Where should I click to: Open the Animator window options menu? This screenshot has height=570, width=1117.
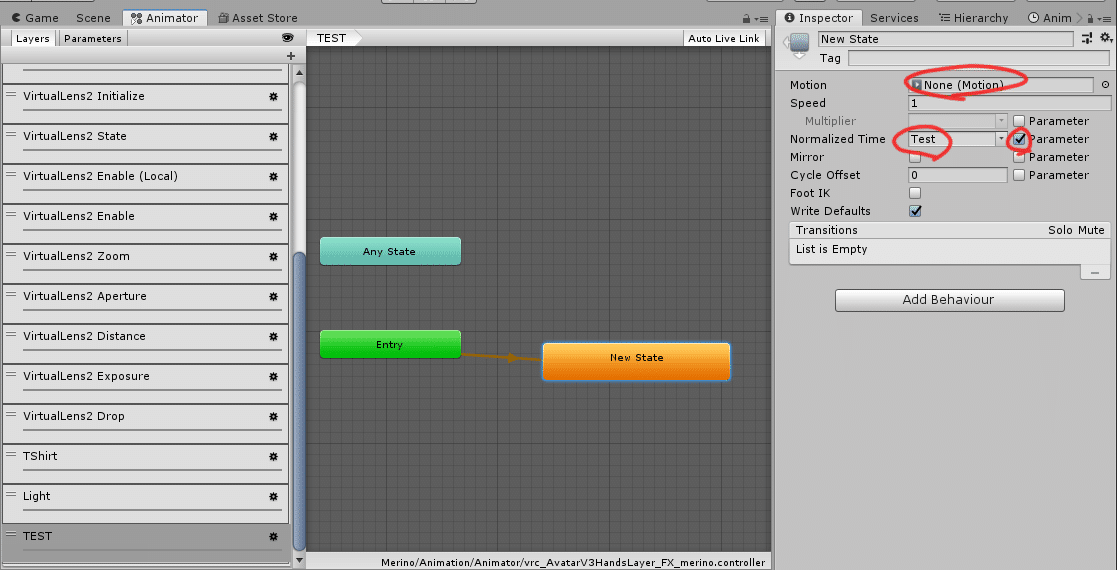[x=761, y=19]
